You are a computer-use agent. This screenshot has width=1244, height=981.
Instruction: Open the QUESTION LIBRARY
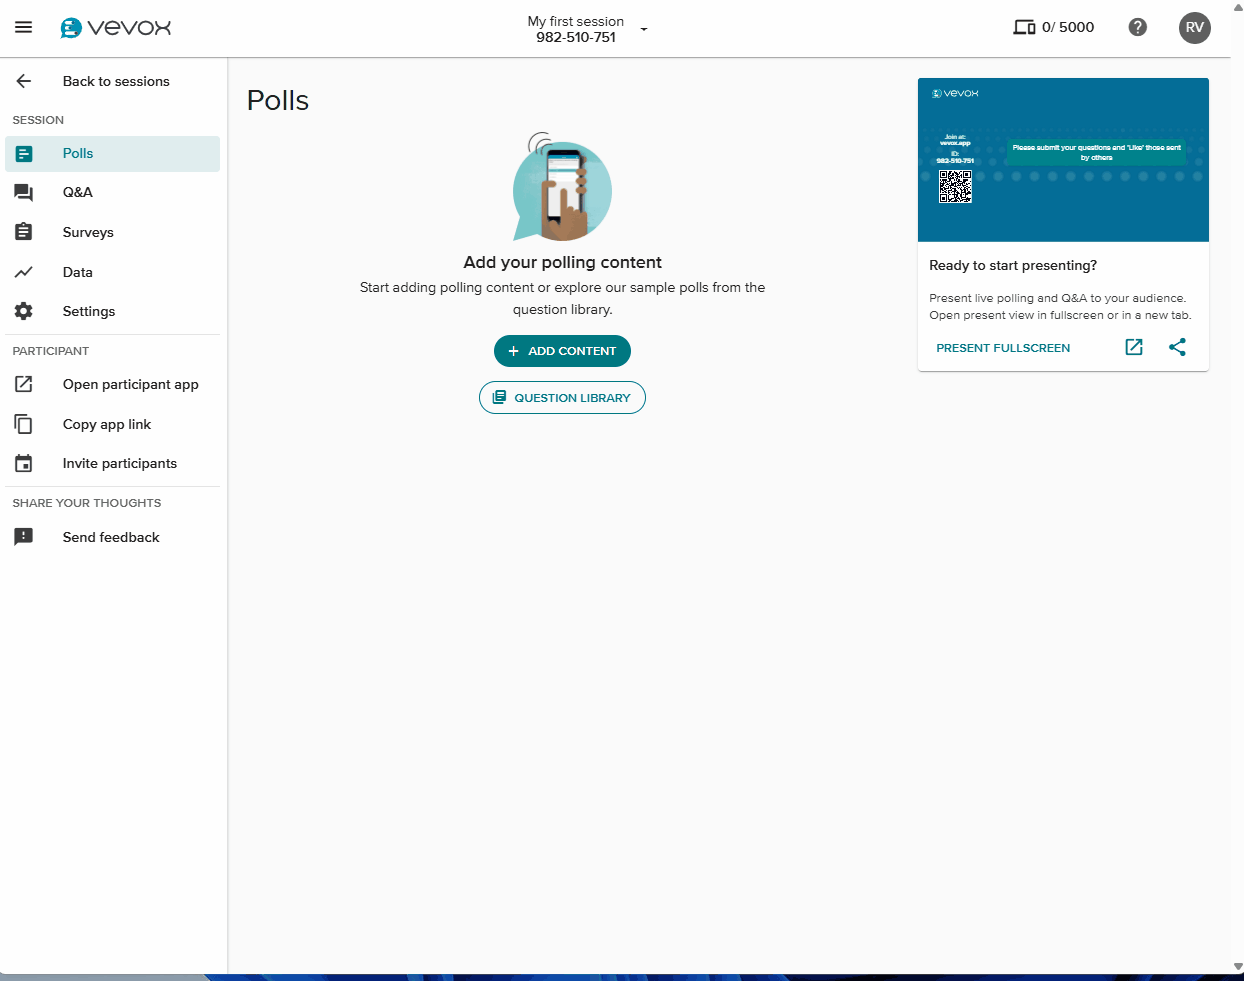[562, 397]
